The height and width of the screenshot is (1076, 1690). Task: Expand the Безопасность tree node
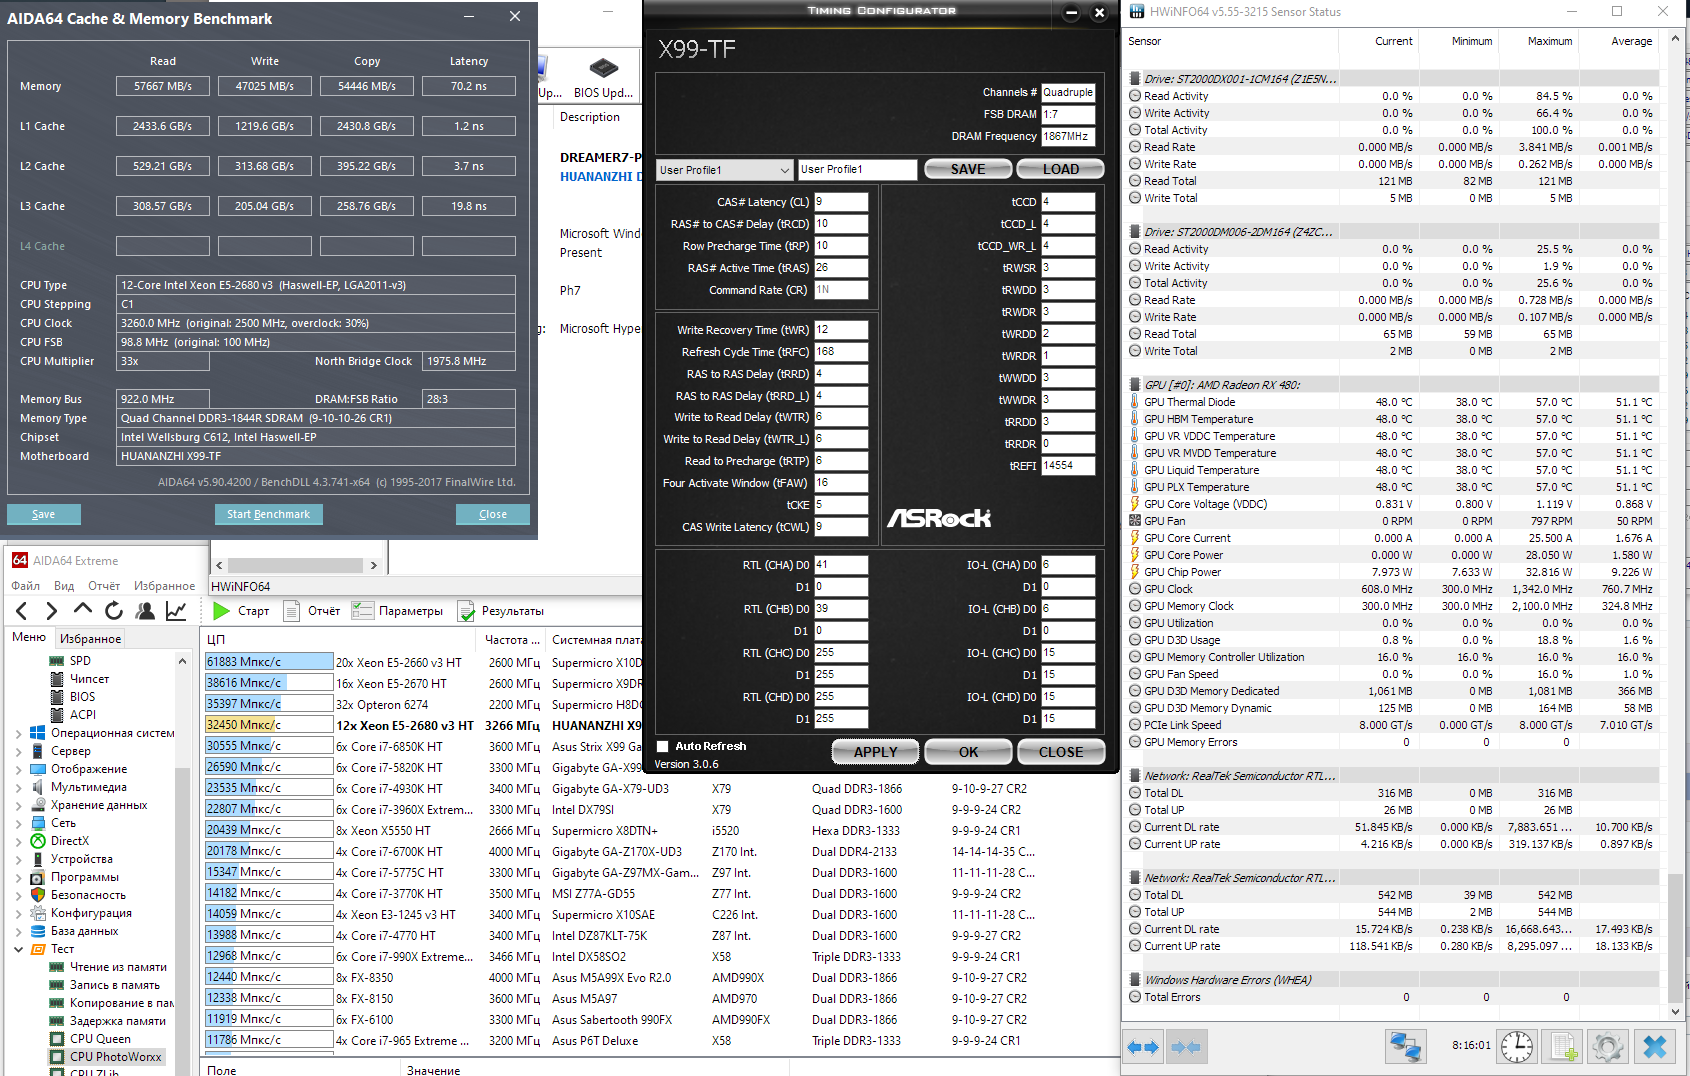coord(18,895)
